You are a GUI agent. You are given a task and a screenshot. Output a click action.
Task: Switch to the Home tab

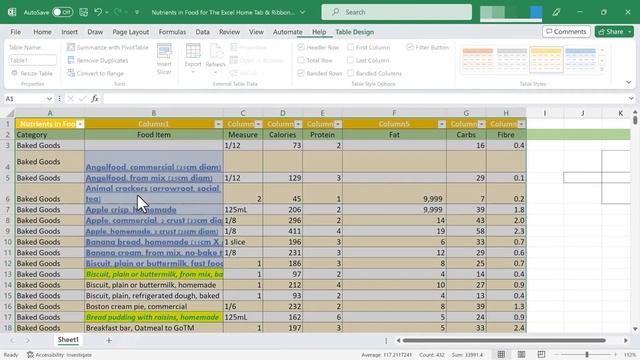coord(42,32)
